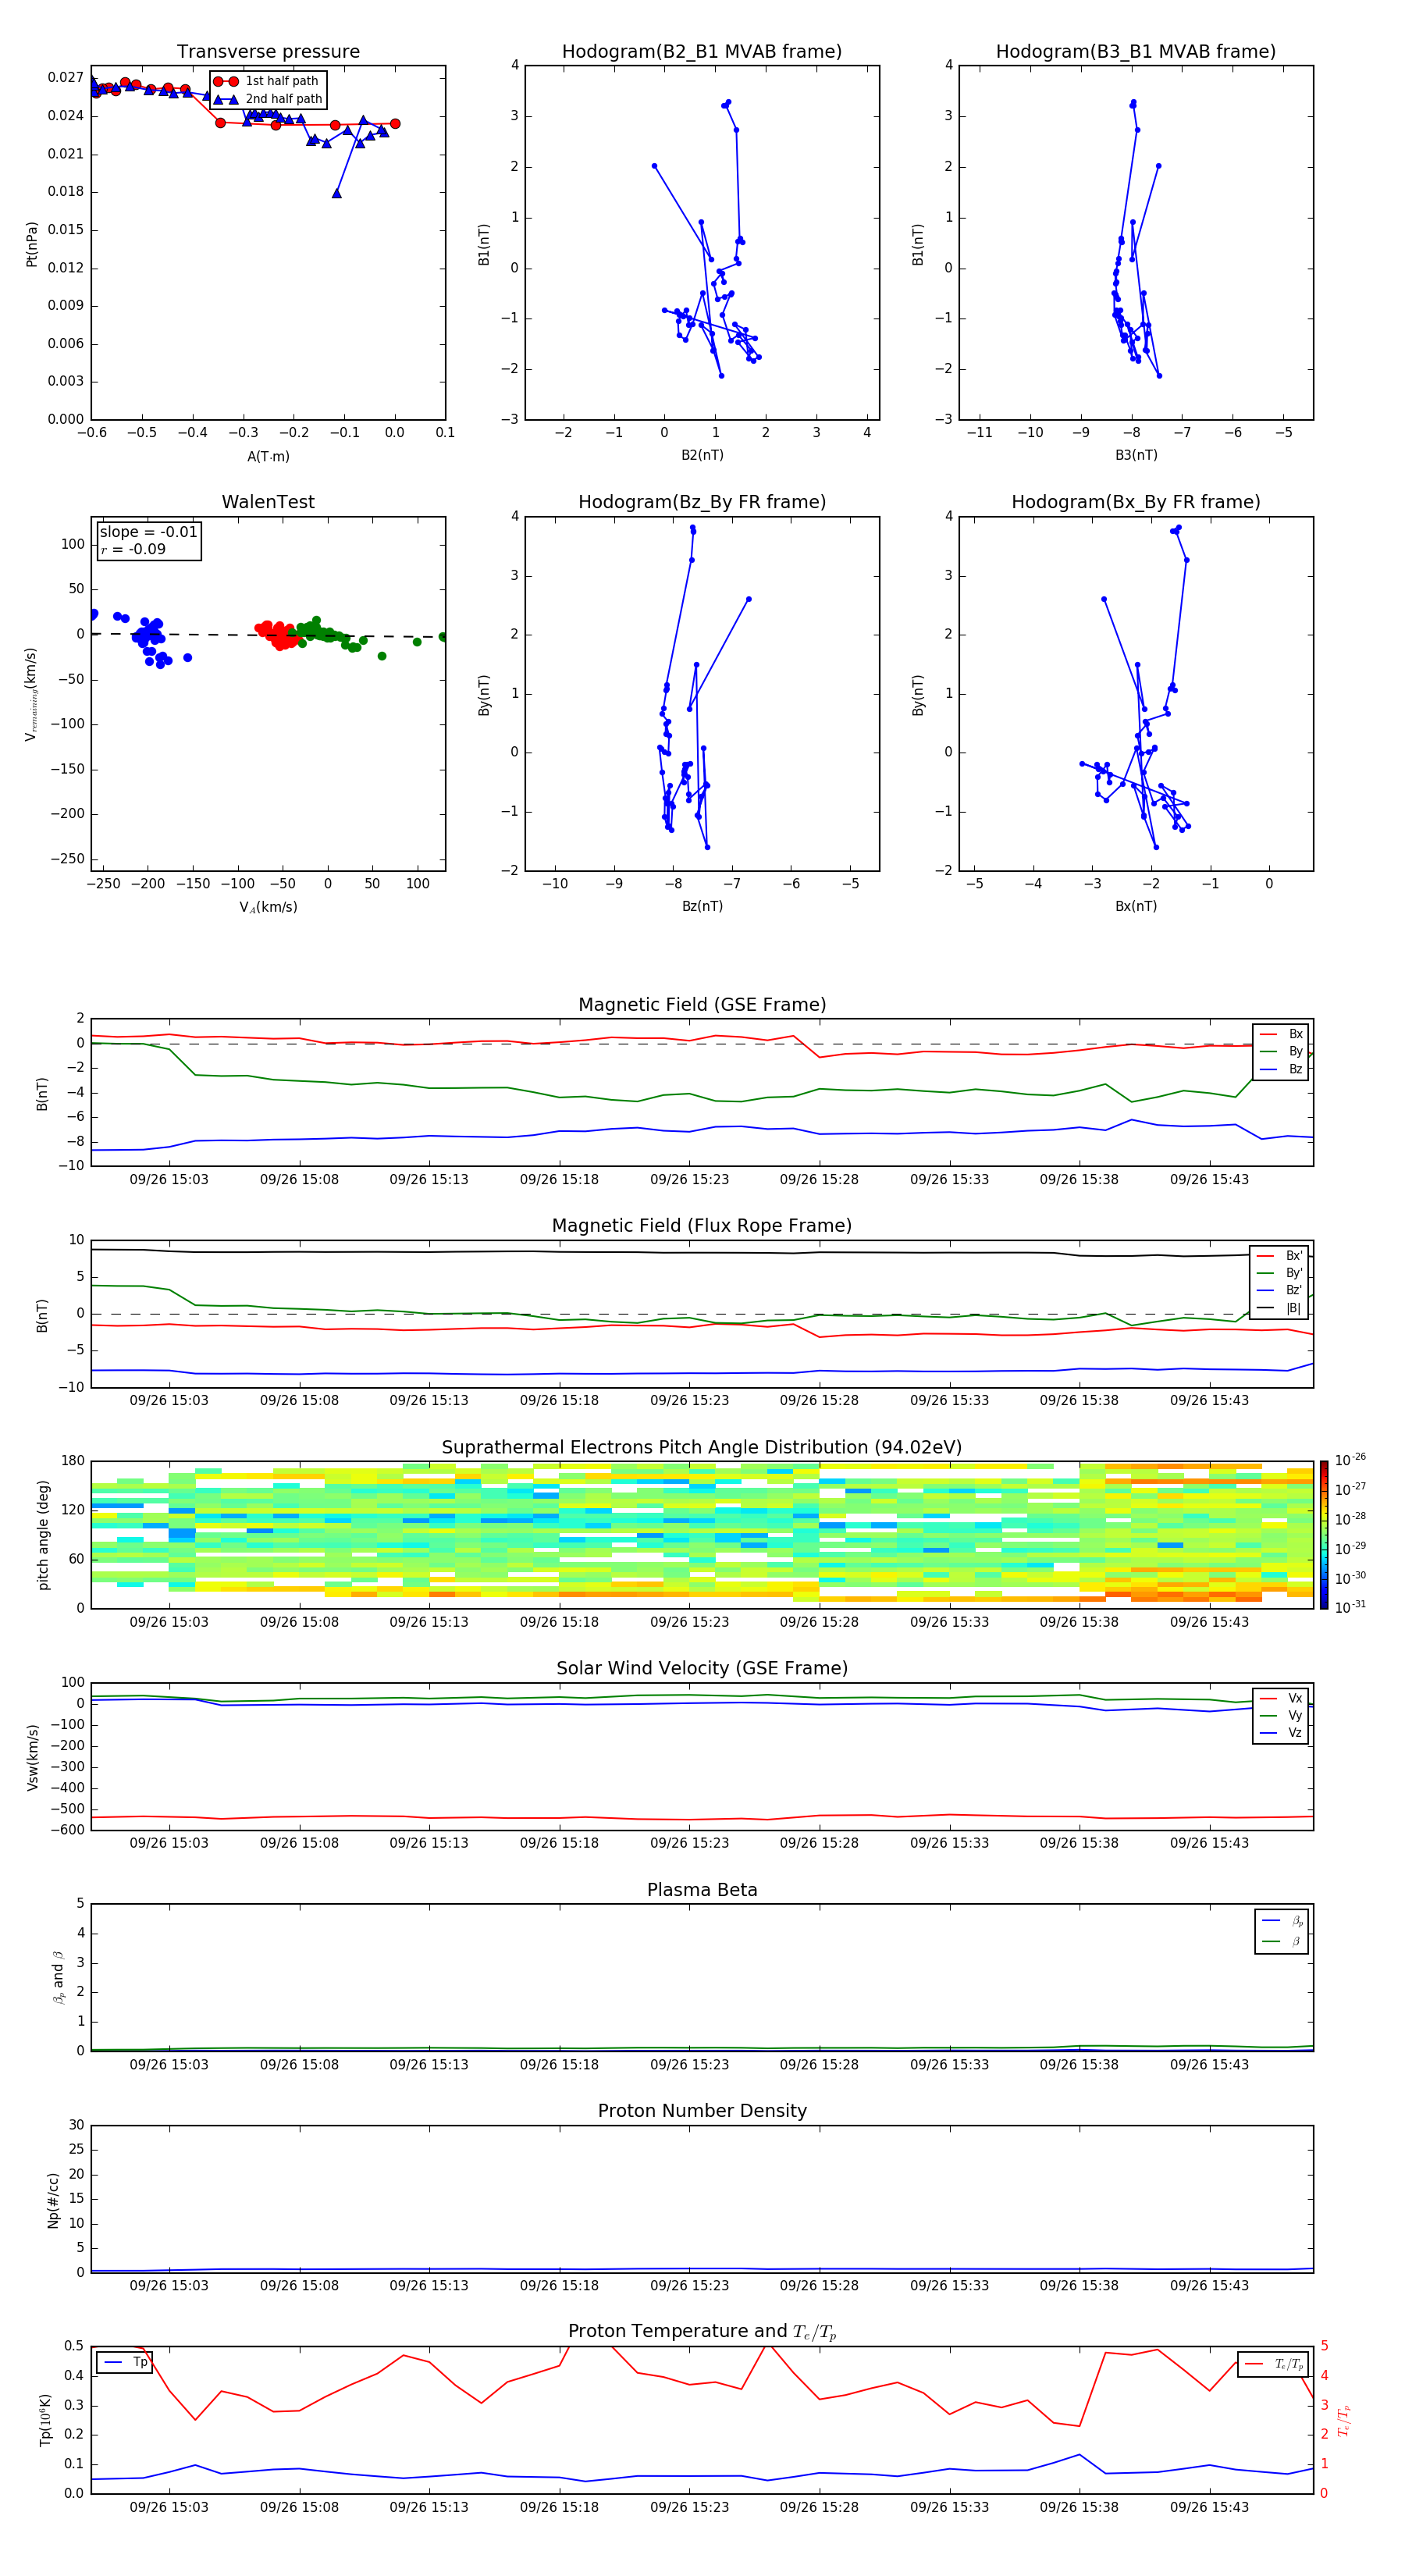Viewport: 1405px width, 2576px height.
Task: Click the "Vsw(km/s)" y-axis label
Action: 32,1757
